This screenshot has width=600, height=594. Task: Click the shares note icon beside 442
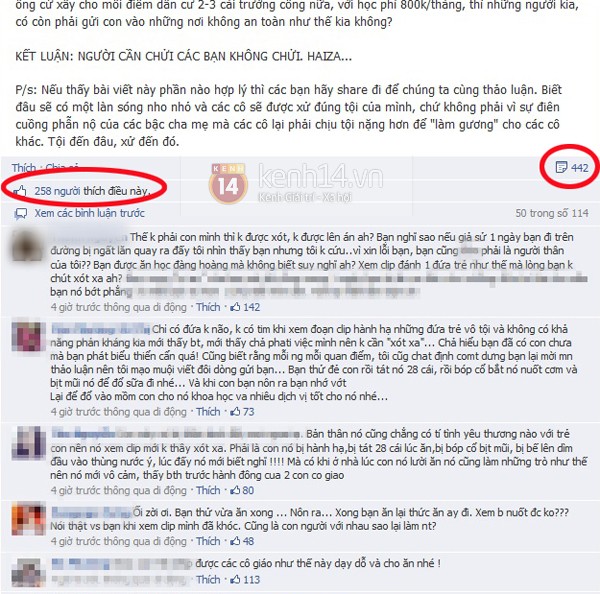pos(561,167)
